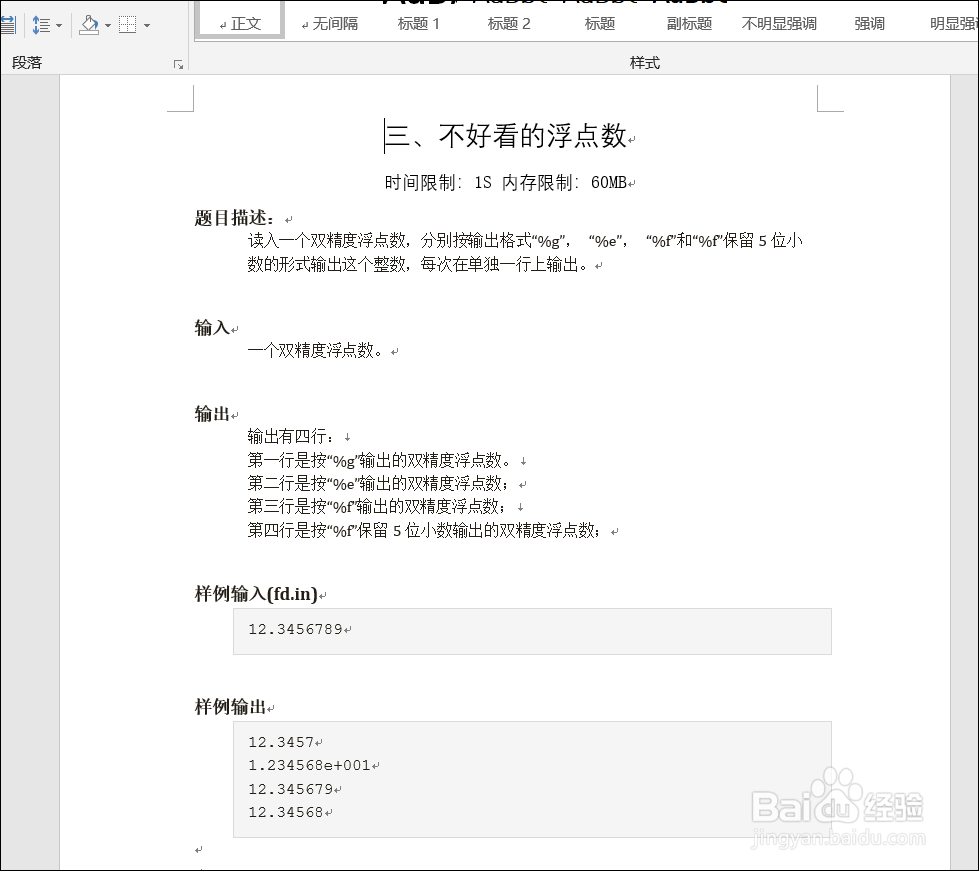The height and width of the screenshot is (871, 979).
Task: Click the 输入 section heading
Action: pyautogui.click(x=212, y=327)
